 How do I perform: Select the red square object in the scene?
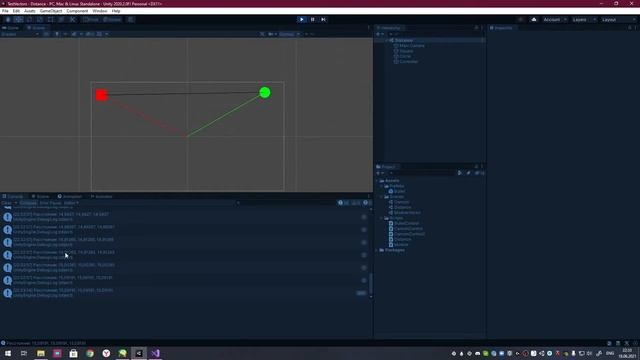coord(101,95)
